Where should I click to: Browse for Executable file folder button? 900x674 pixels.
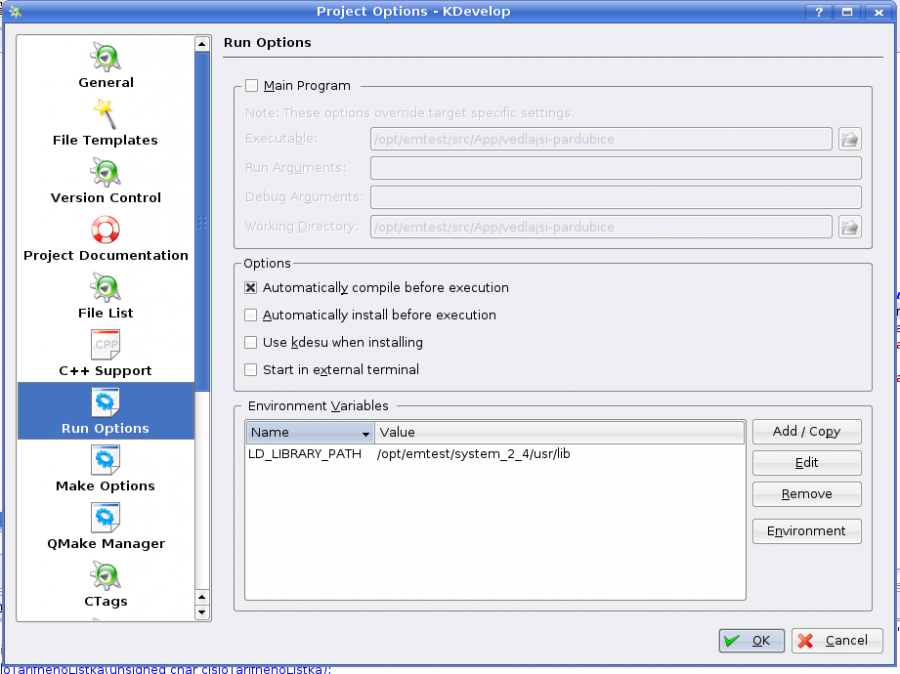pyautogui.click(x=849, y=139)
